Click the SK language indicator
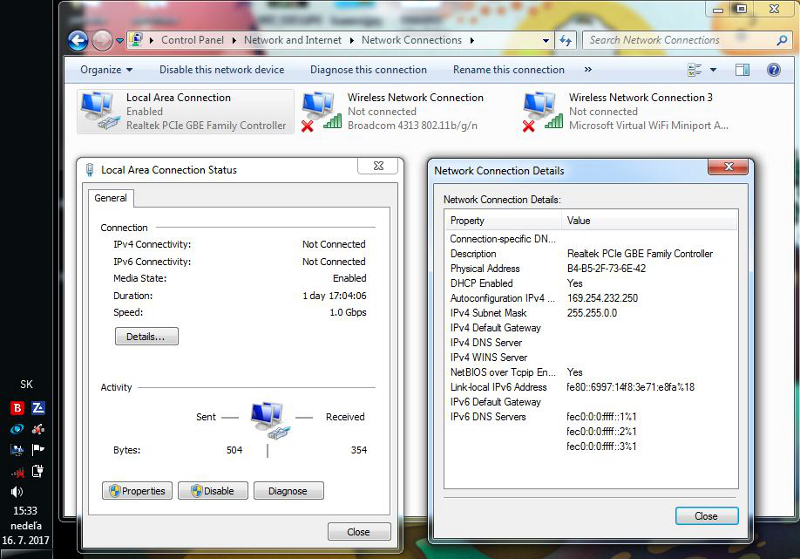The image size is (800, 559). (x=26, y=385)
